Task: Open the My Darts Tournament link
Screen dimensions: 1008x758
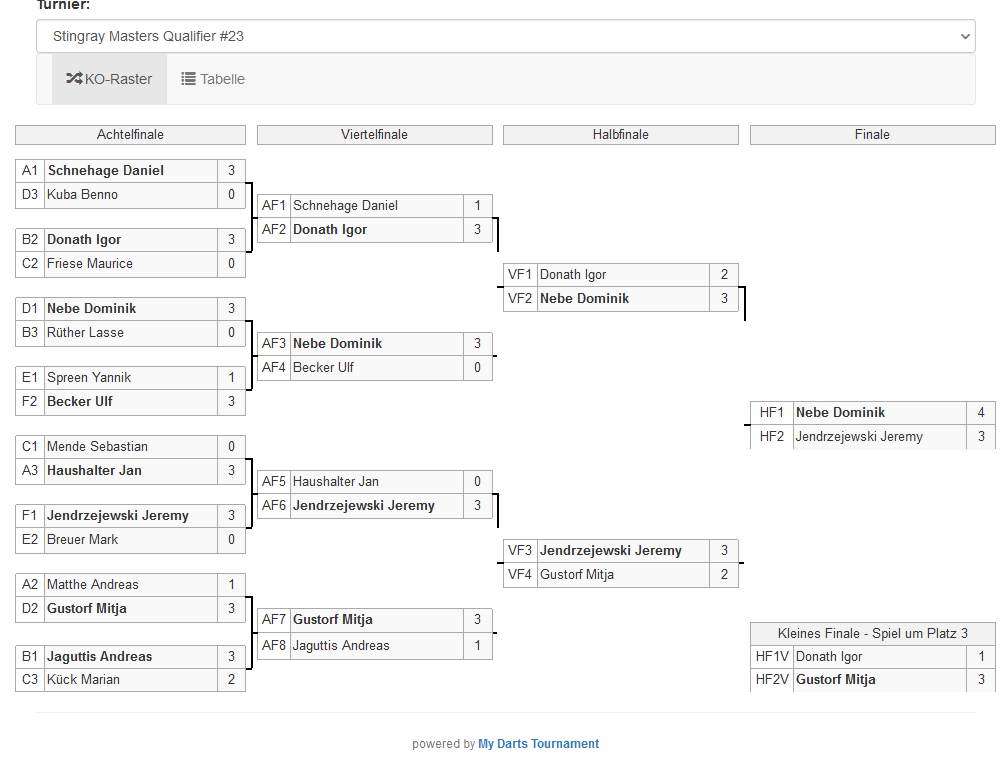Action: [x=538, y=744]
